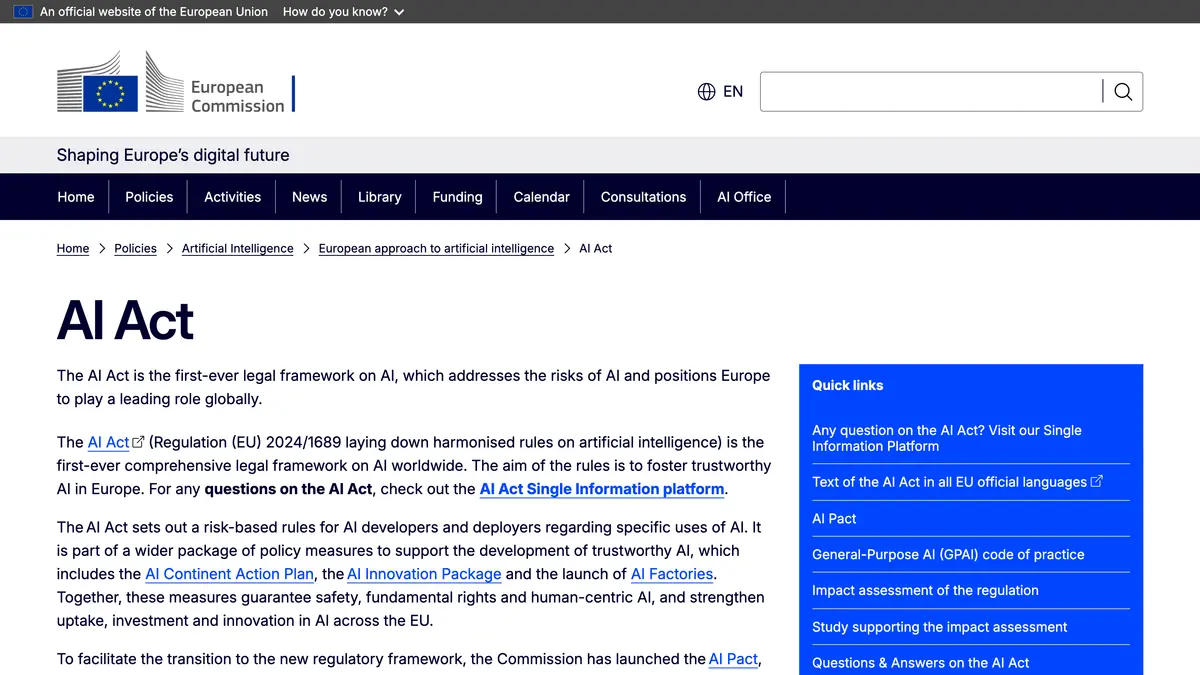Open 'Study supporting the impact assessment' link
Image resolution: width=1200 pixels, height=675 pixels.
pos(940,627)
